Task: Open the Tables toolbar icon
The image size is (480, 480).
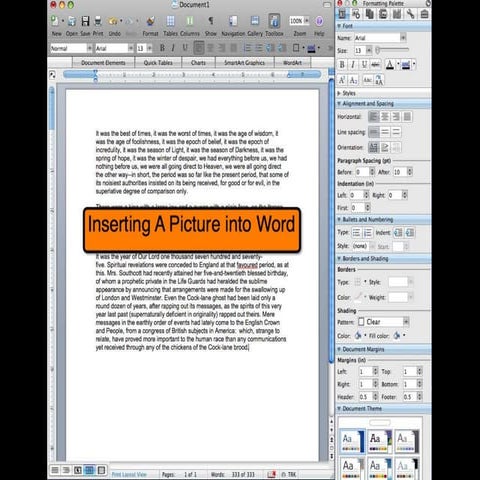Action: pos(170,21)
